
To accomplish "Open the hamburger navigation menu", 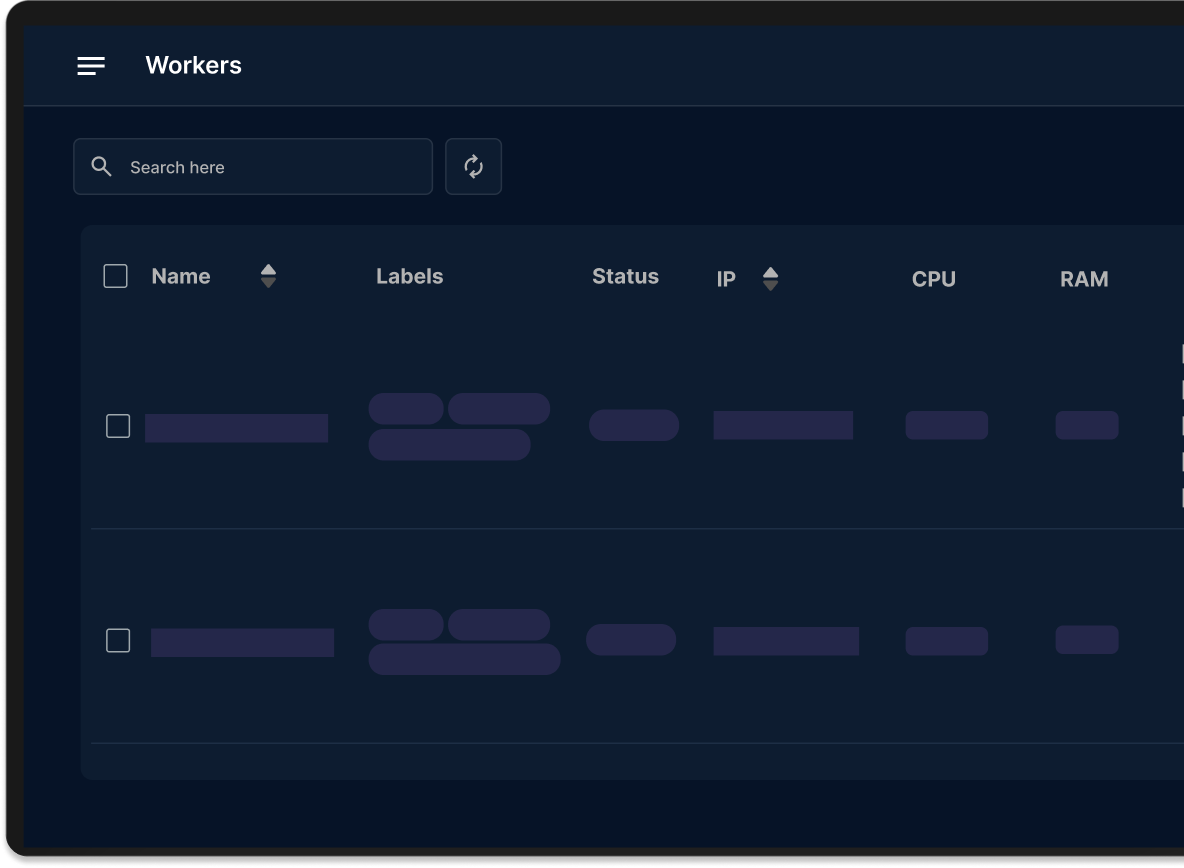I will 91,66.
